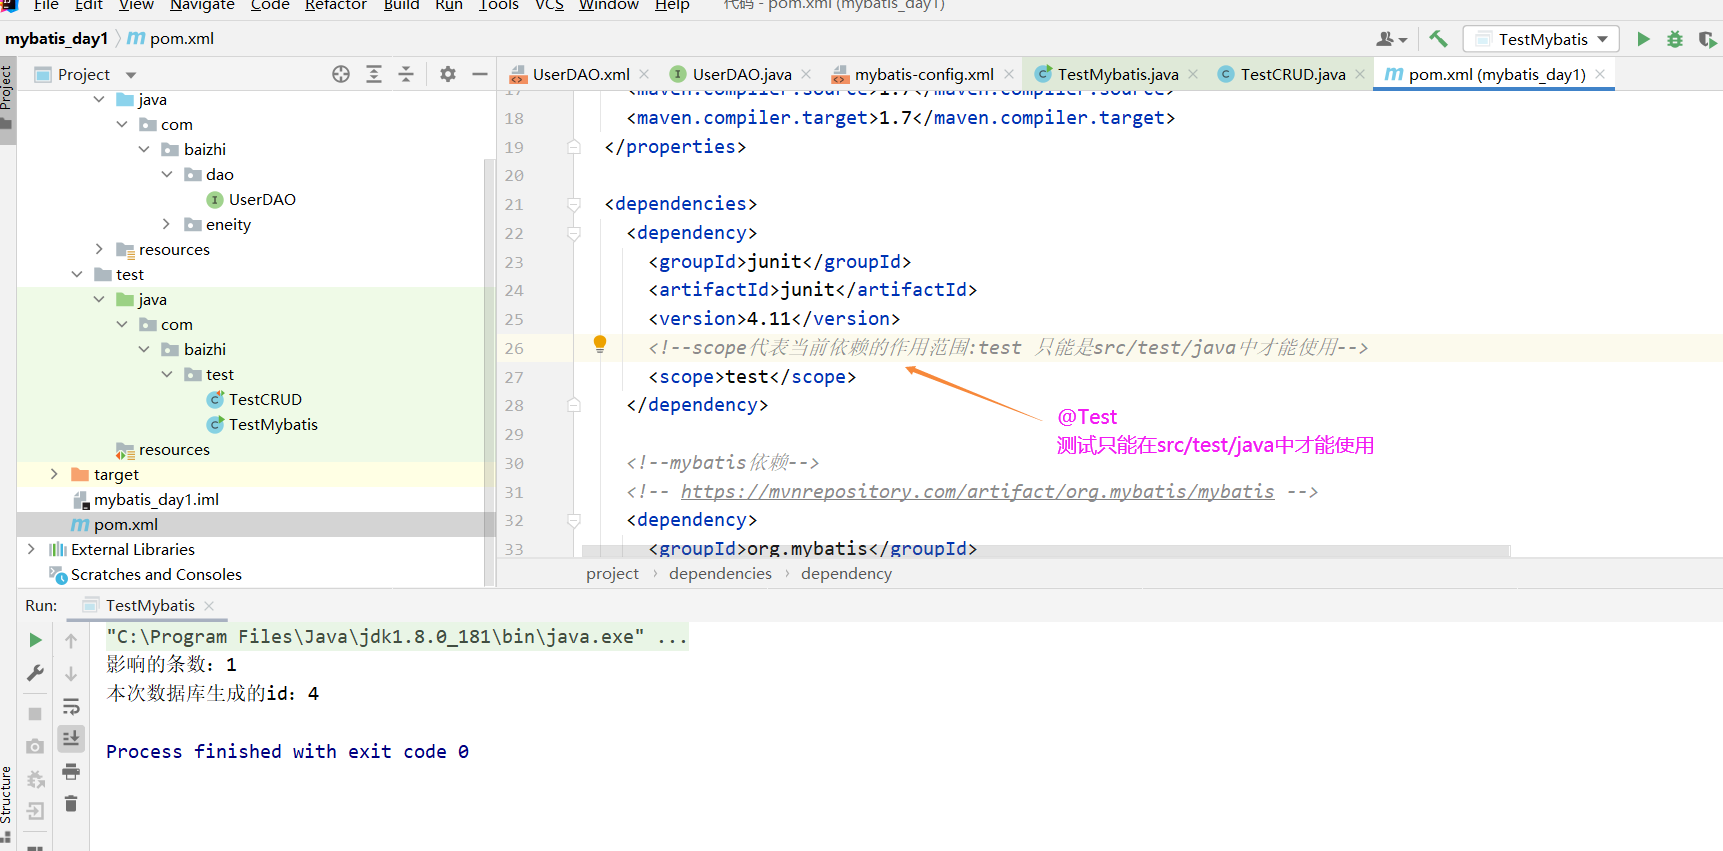The width and height of the screenshot is (1723, 851).
Task: Switch to UserDAO.xml tab
Action: pyautogui.click(x=580, y=74)
